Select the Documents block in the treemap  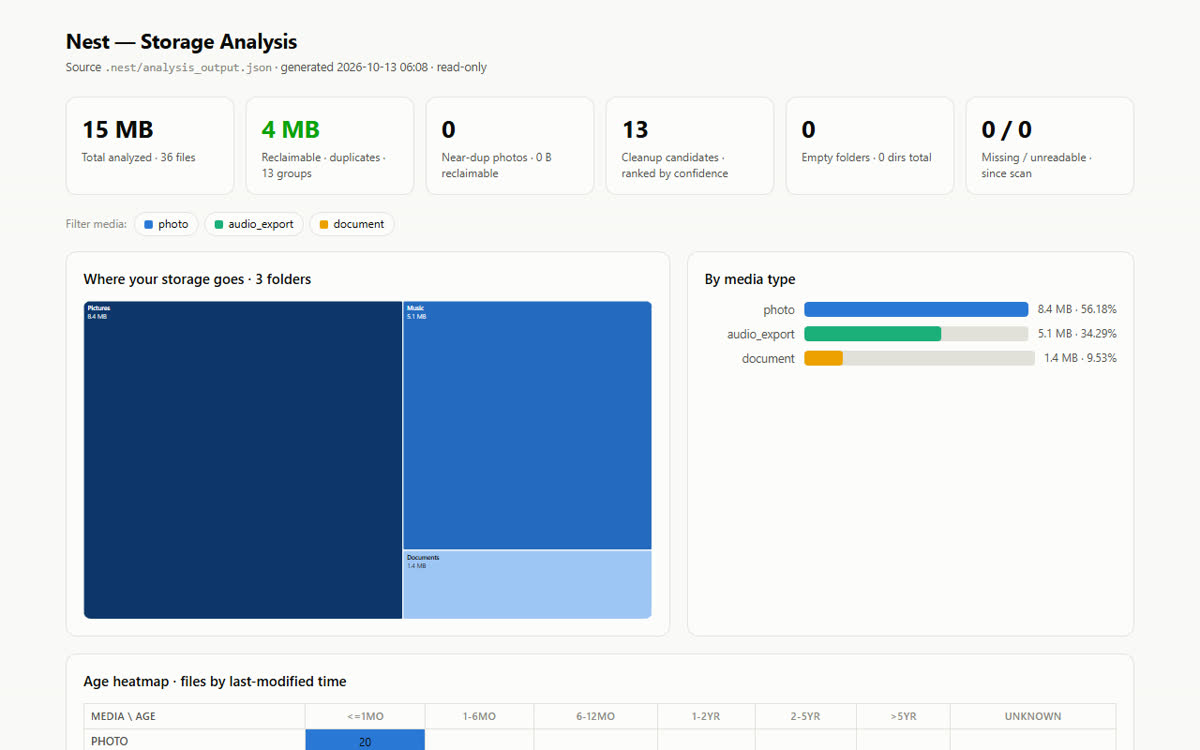pyautogui.click(x=527, y=585)
